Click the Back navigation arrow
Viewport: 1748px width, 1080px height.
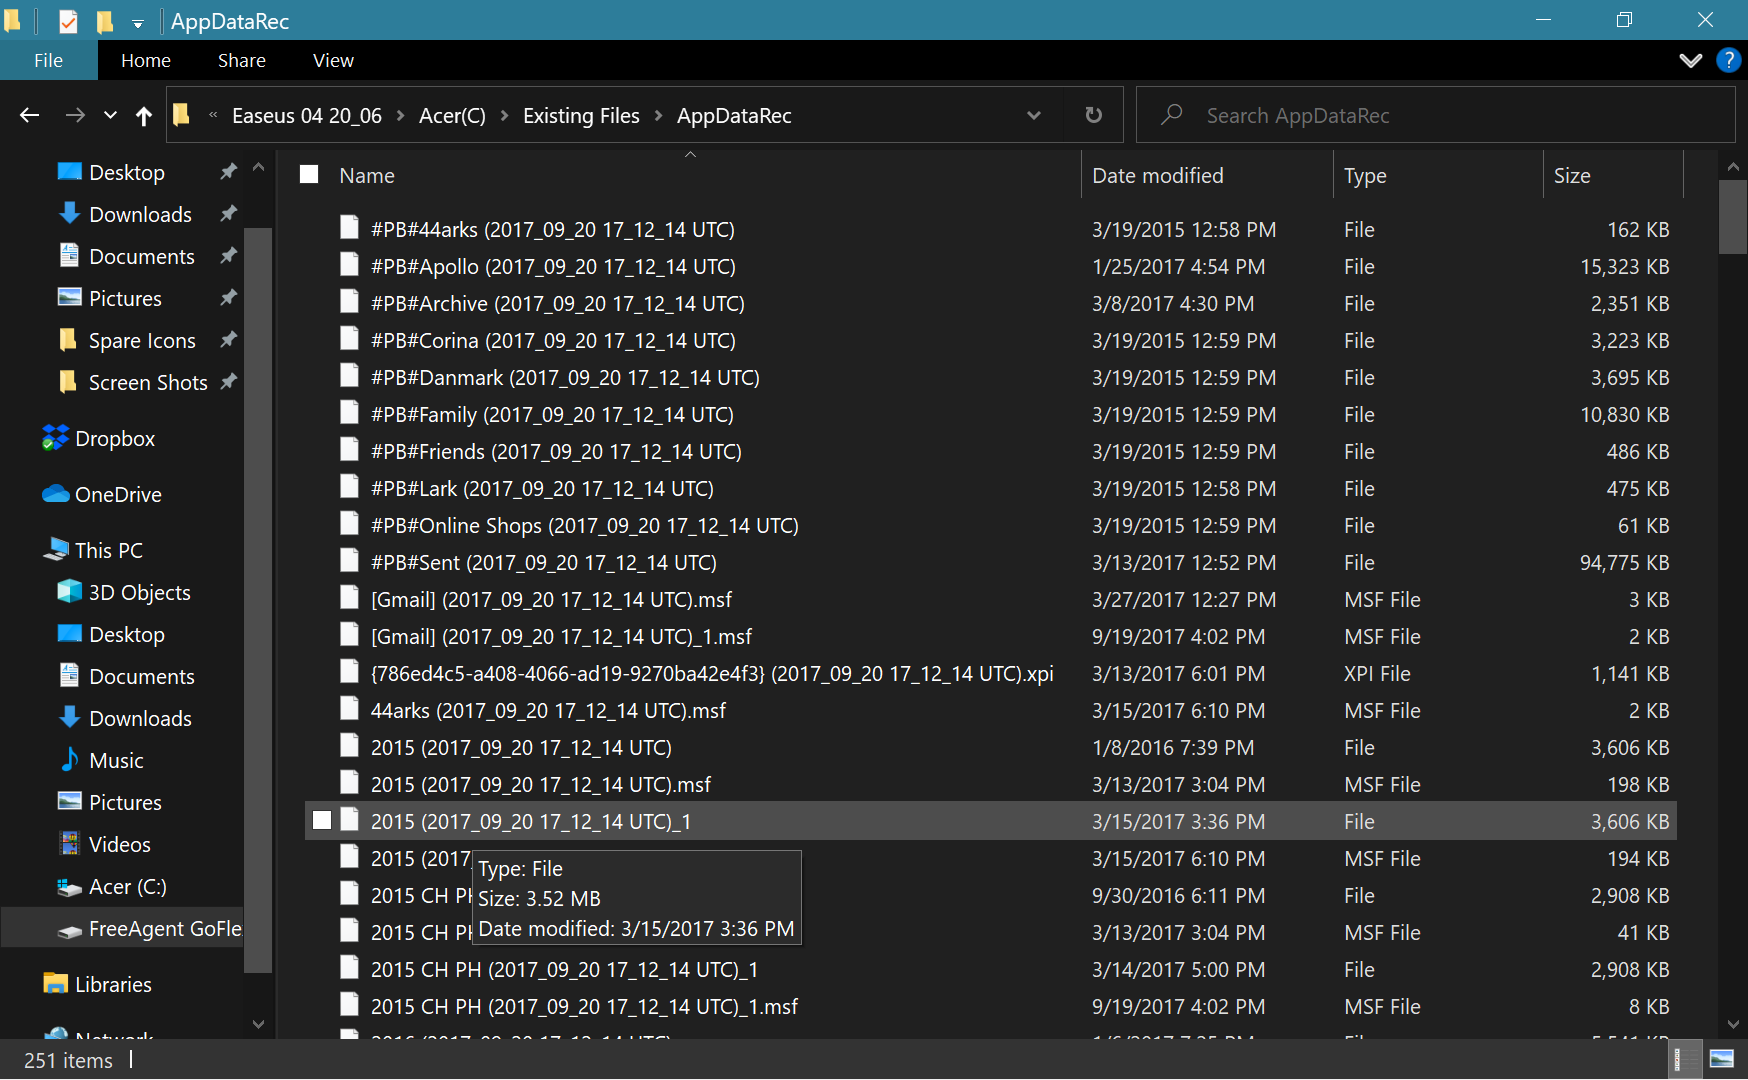click(x=29, y=116)
